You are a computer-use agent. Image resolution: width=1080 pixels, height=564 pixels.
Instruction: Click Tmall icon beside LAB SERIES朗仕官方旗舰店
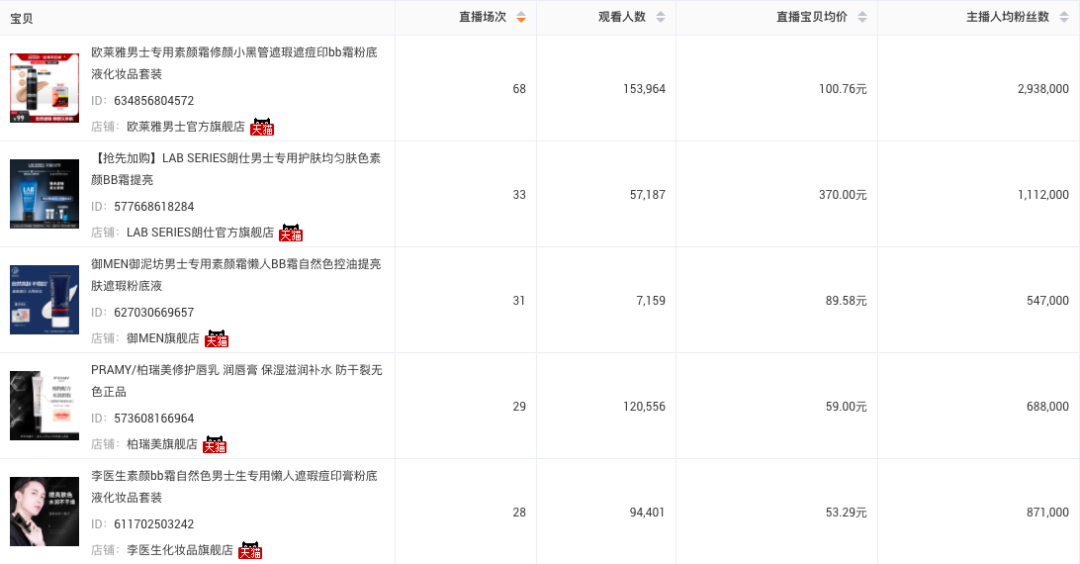pyautogui.click(x=291, y=233)
